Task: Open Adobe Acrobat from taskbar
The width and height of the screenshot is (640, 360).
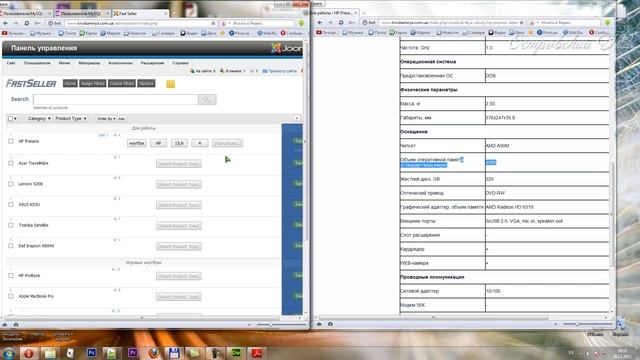Action: click(256, 353)
